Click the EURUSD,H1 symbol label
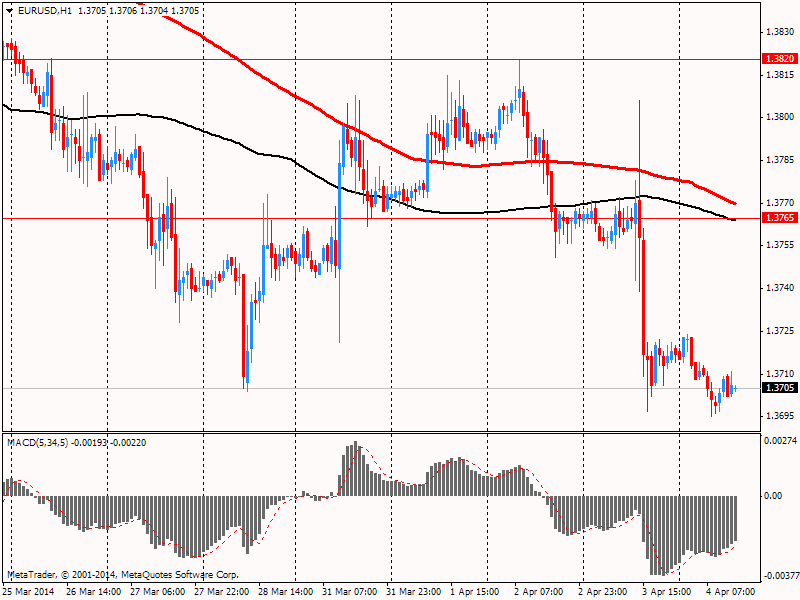Viewport: 800px width, 600px height. [45, 11]
